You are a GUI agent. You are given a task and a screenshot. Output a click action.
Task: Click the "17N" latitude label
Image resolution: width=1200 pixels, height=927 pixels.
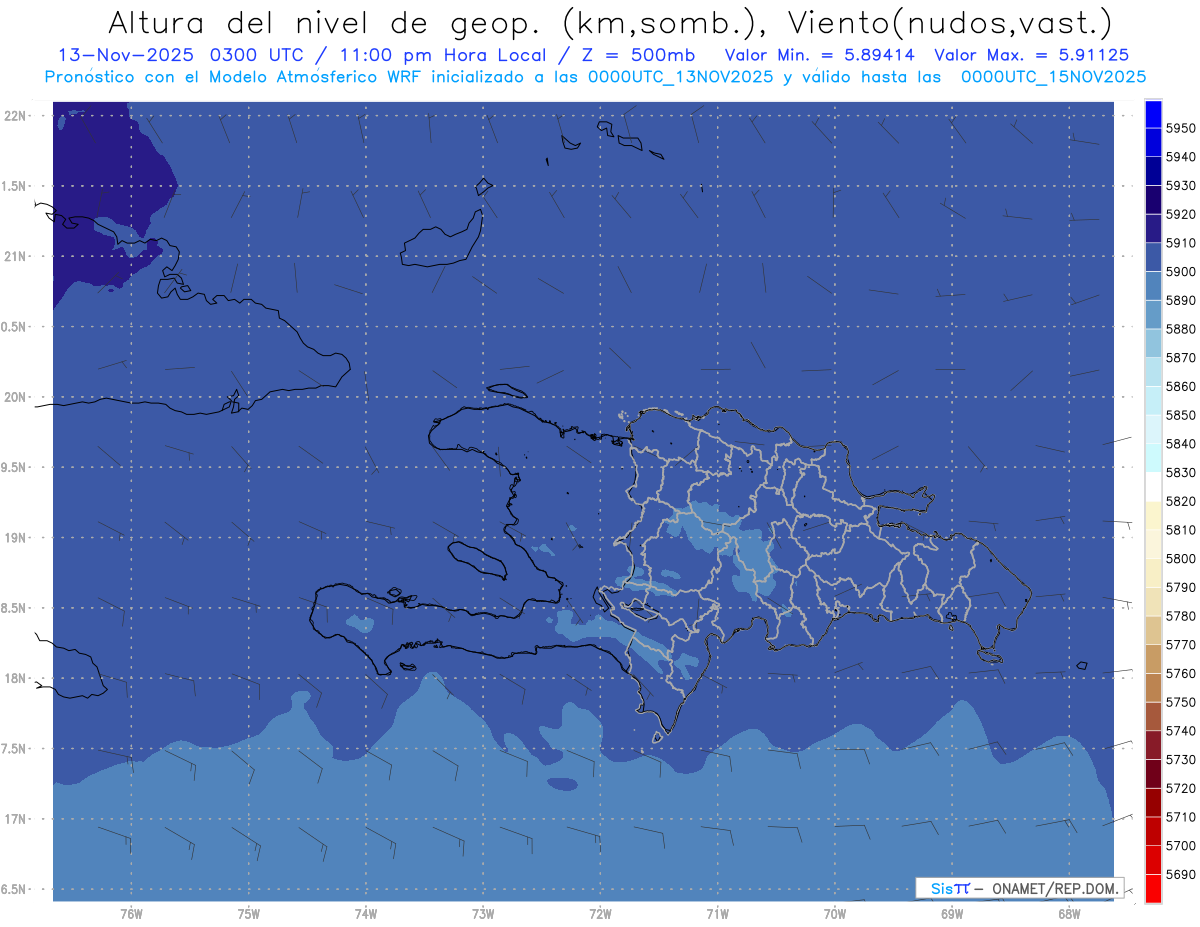tap(16, 819)
